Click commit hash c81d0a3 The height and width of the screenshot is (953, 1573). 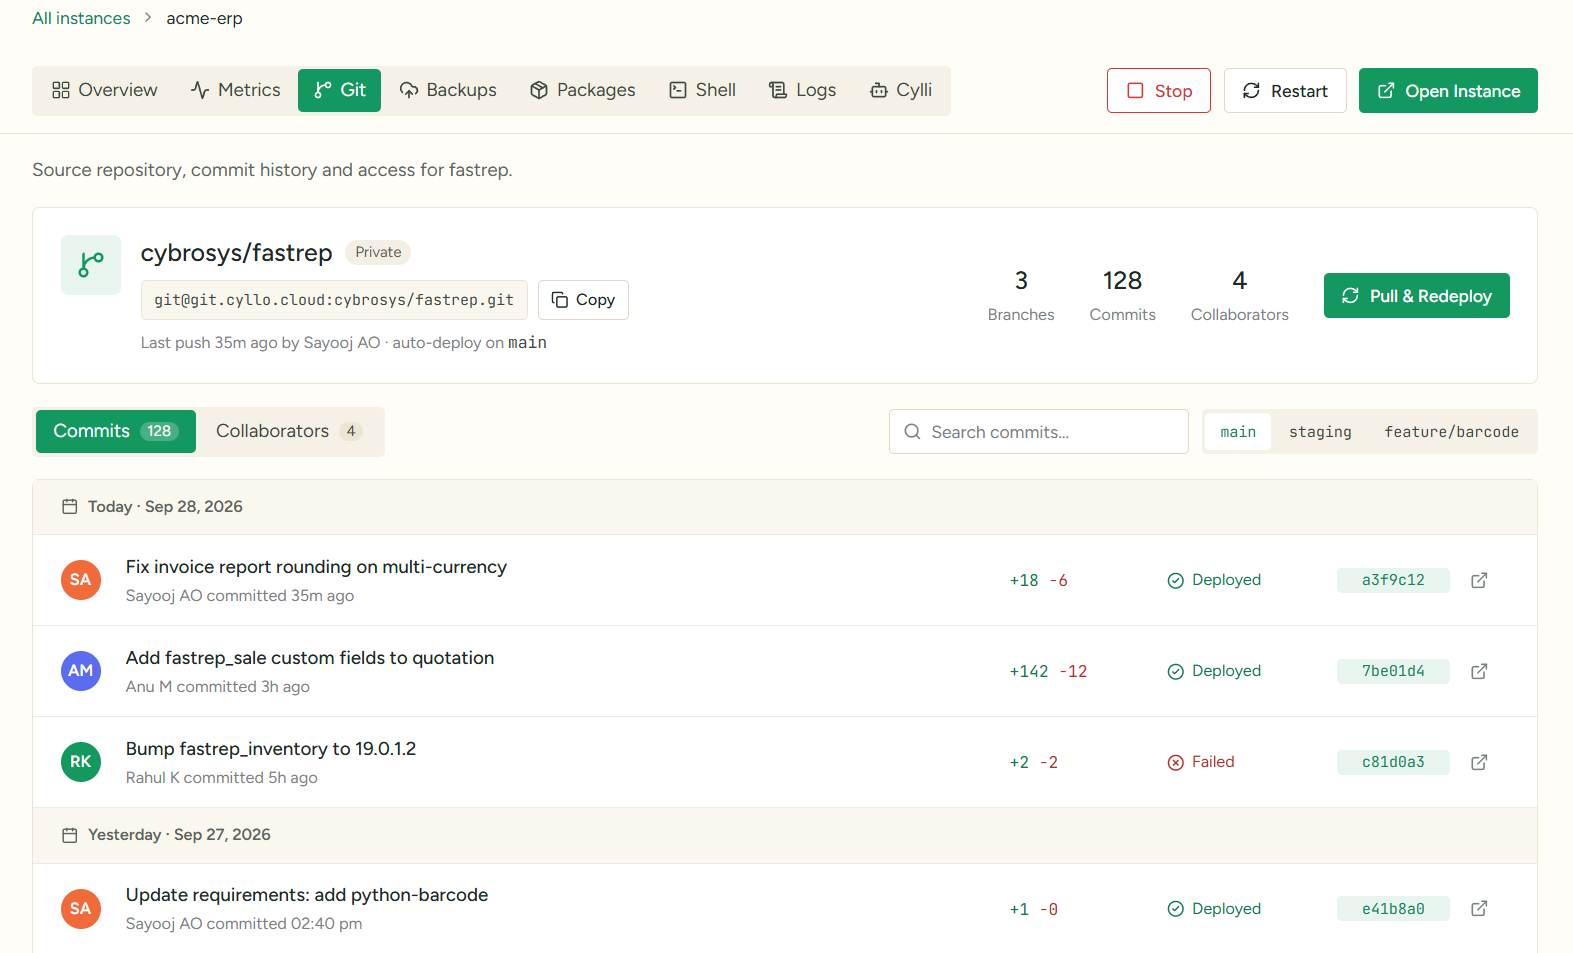click(x=1393, y=762)
